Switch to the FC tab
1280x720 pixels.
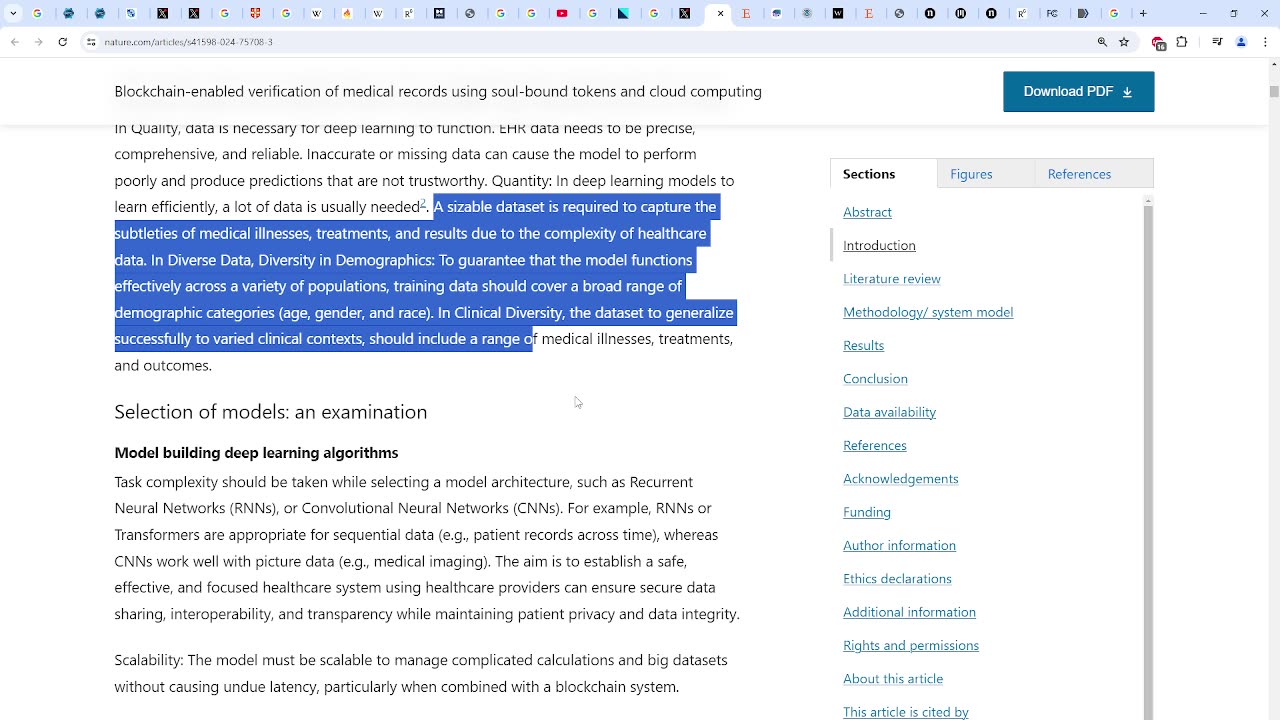coord(1052,14)
